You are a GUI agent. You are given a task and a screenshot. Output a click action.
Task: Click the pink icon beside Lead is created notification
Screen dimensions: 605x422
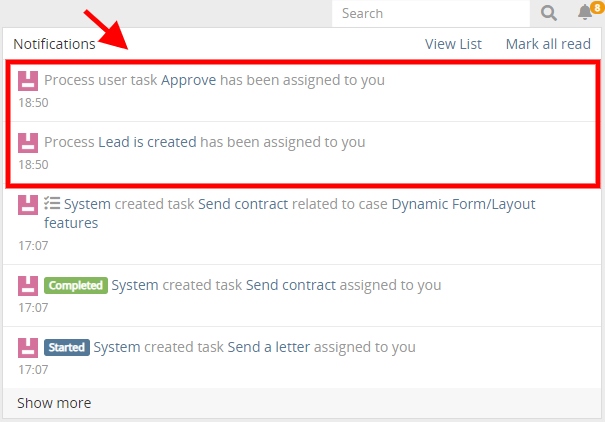pos(28,143)
